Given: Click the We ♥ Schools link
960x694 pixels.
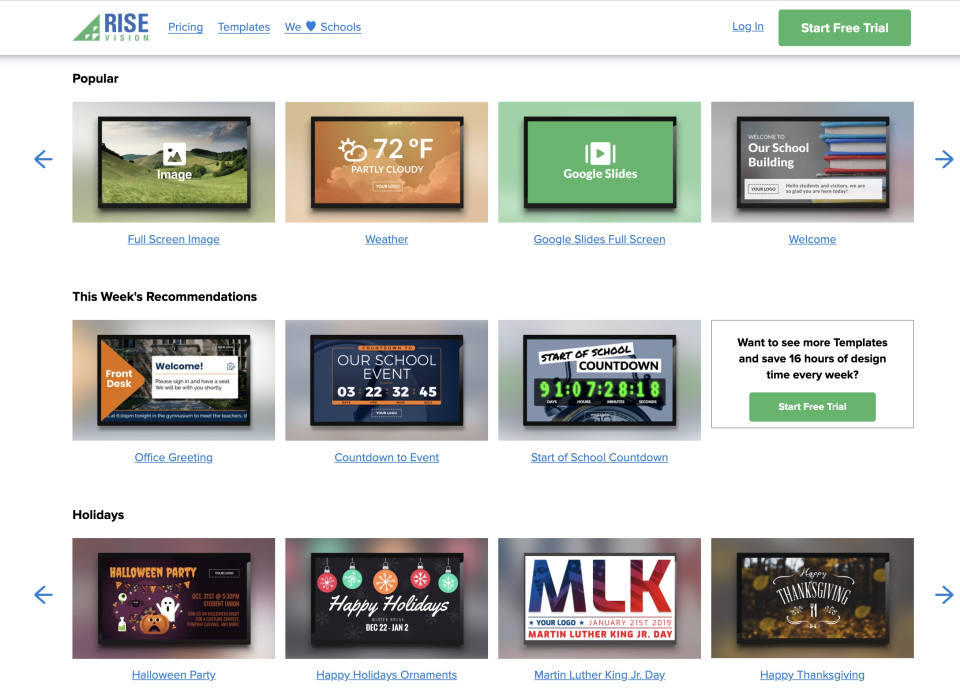Looking at the screenshot, I should click(x=322, y=27).
